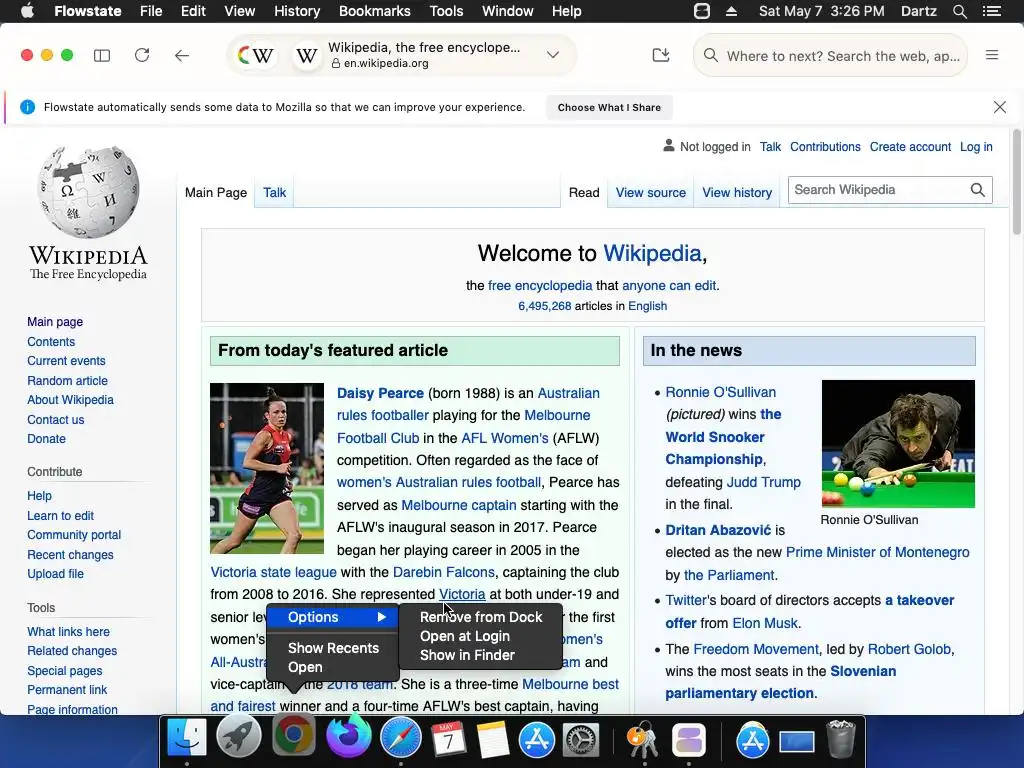Image resolution: width=1024 pixels, height=768 pixels.
Task: Open the 6,495,268 articles count link
Action: click(544, 306)
